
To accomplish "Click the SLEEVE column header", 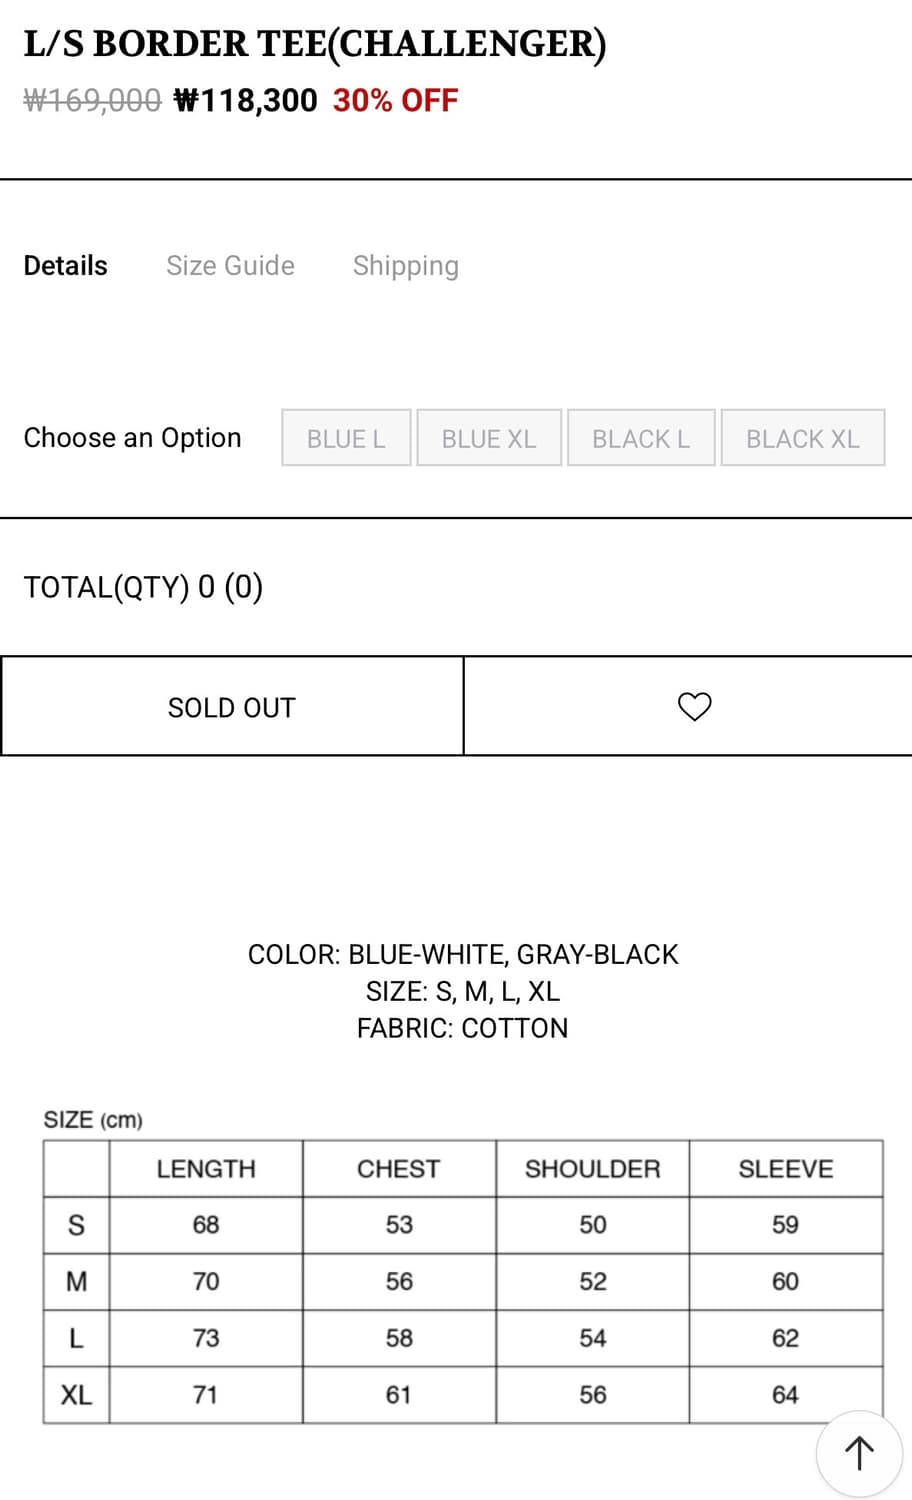I will (x=785, y=1169).
